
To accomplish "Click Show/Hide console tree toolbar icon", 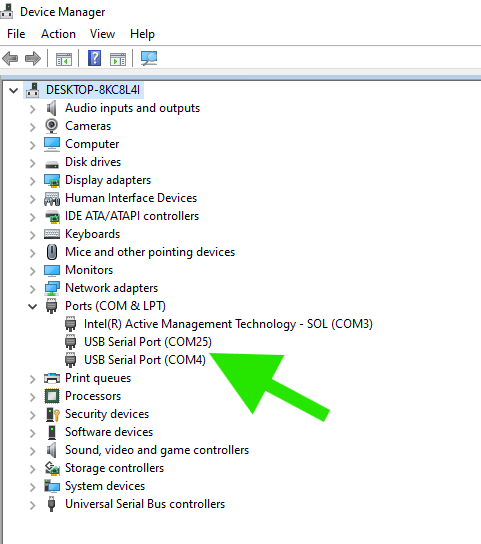I will [x=64, y=59].
